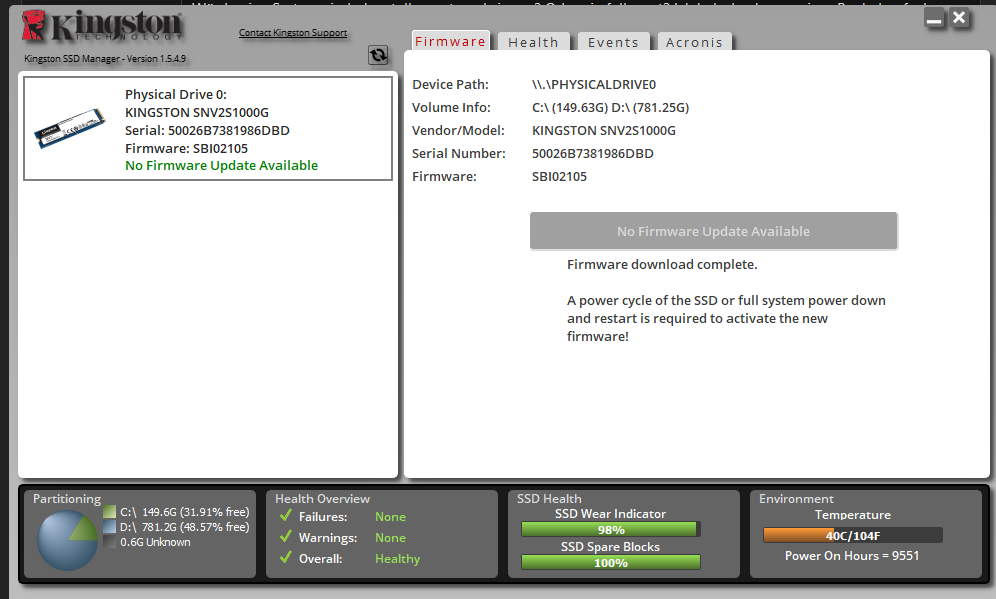
Task: Click the 0.6G Unknown partition entry
Action: tap(155, 542)
